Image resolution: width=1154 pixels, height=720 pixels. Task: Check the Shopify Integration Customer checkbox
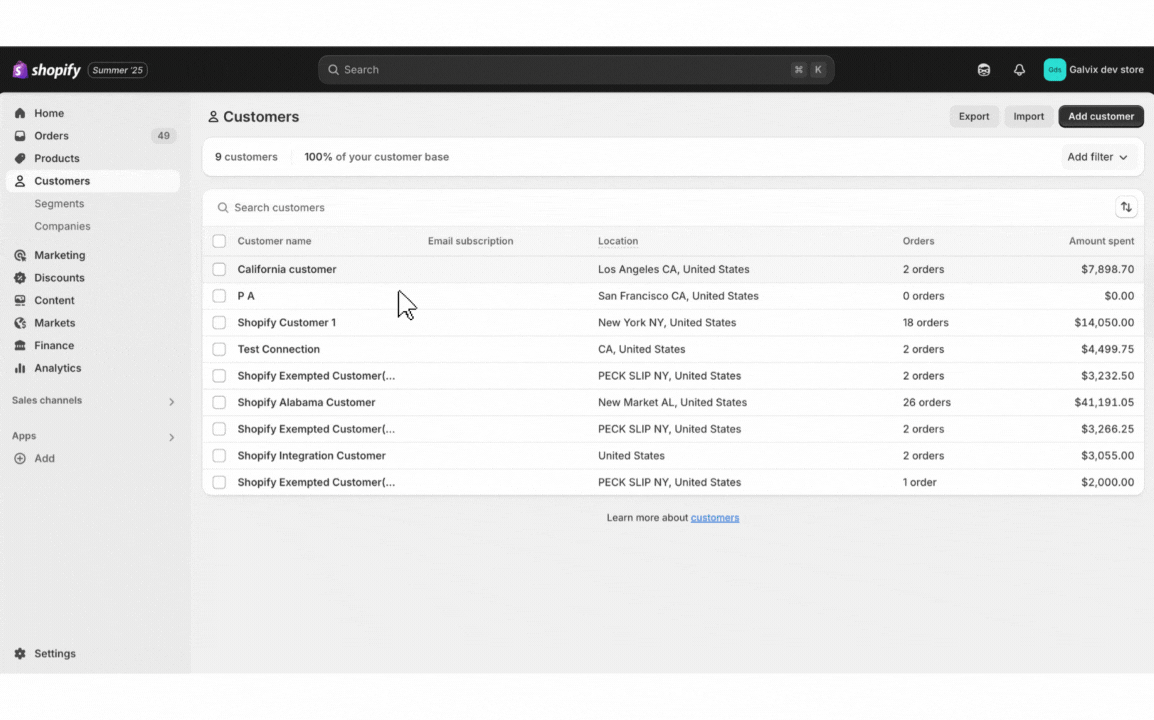pyautogui.click(x=219, y=456)
